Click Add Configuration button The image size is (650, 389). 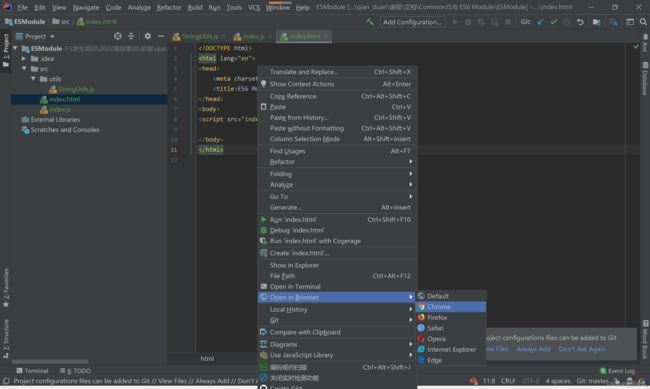[412, 22]
